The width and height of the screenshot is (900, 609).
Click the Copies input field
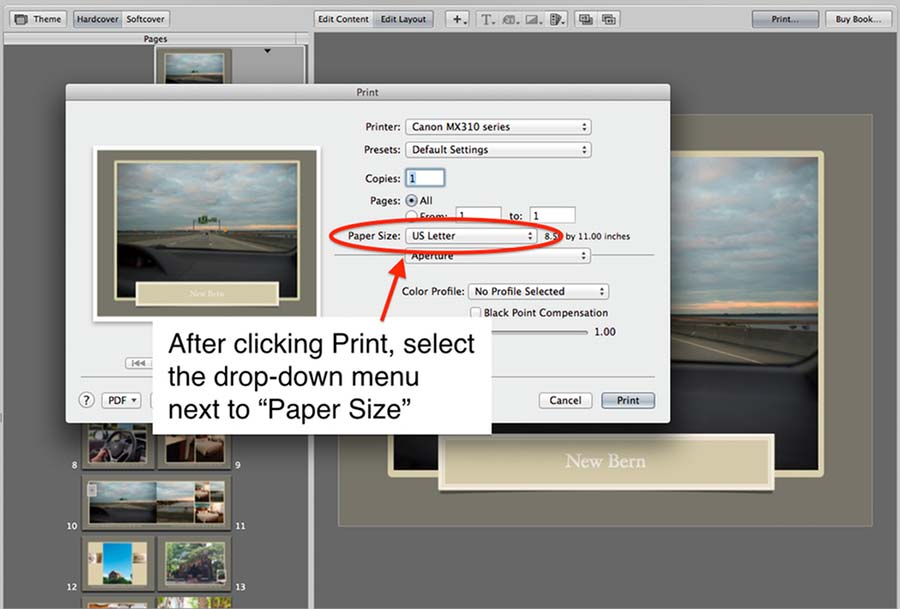pos(425,178)
